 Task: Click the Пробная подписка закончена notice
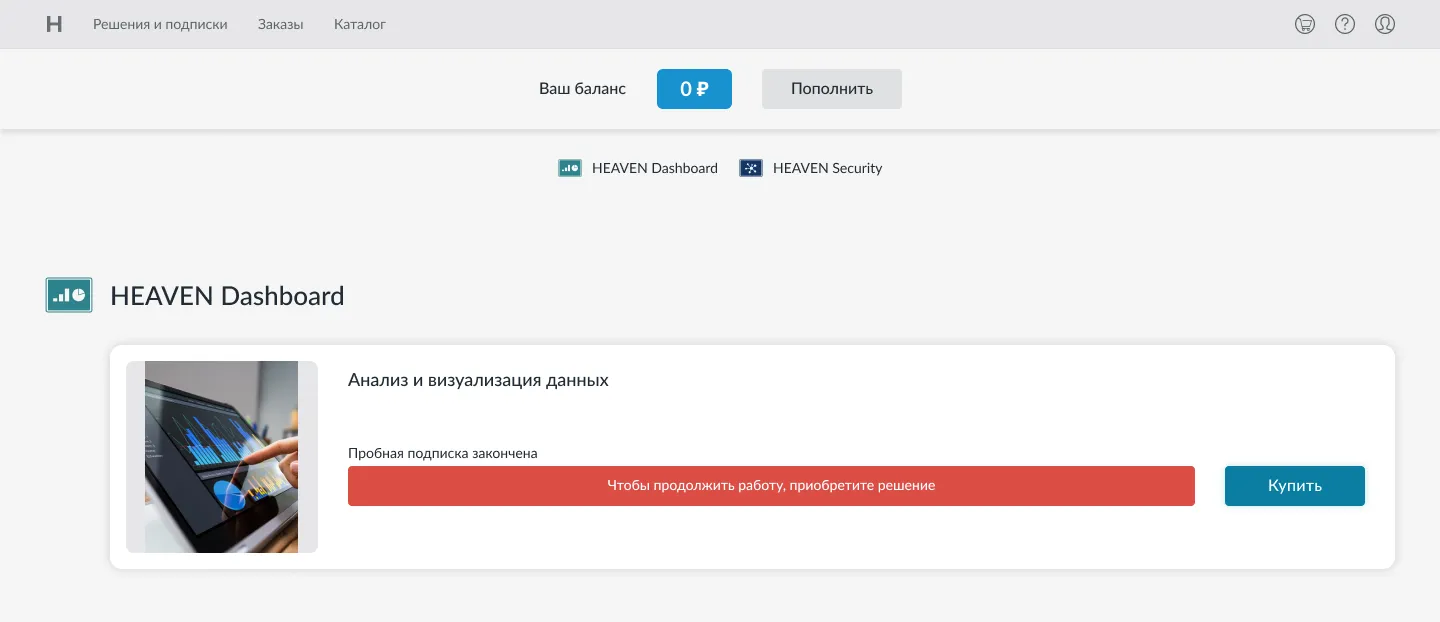tap(442, 453)
